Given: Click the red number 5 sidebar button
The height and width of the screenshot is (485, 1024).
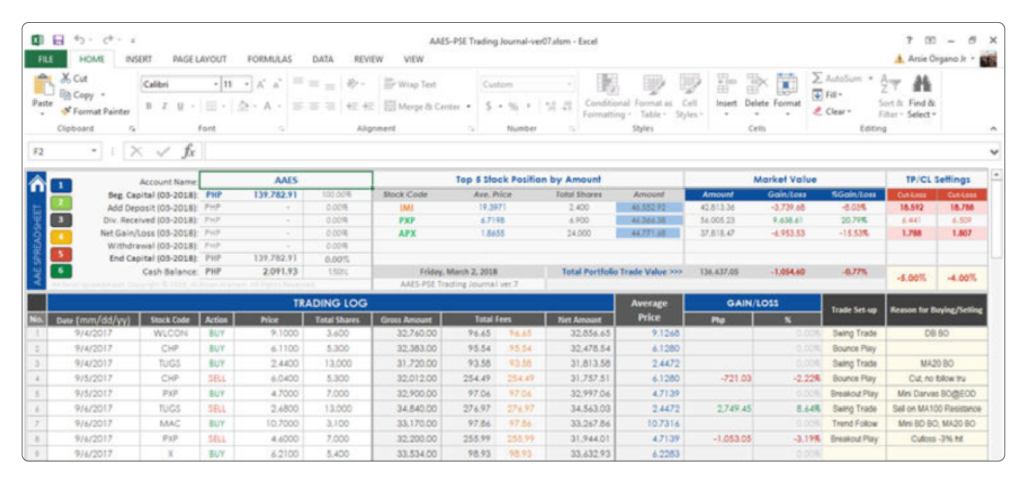Looking at the screenshot, I should (60, 253).
